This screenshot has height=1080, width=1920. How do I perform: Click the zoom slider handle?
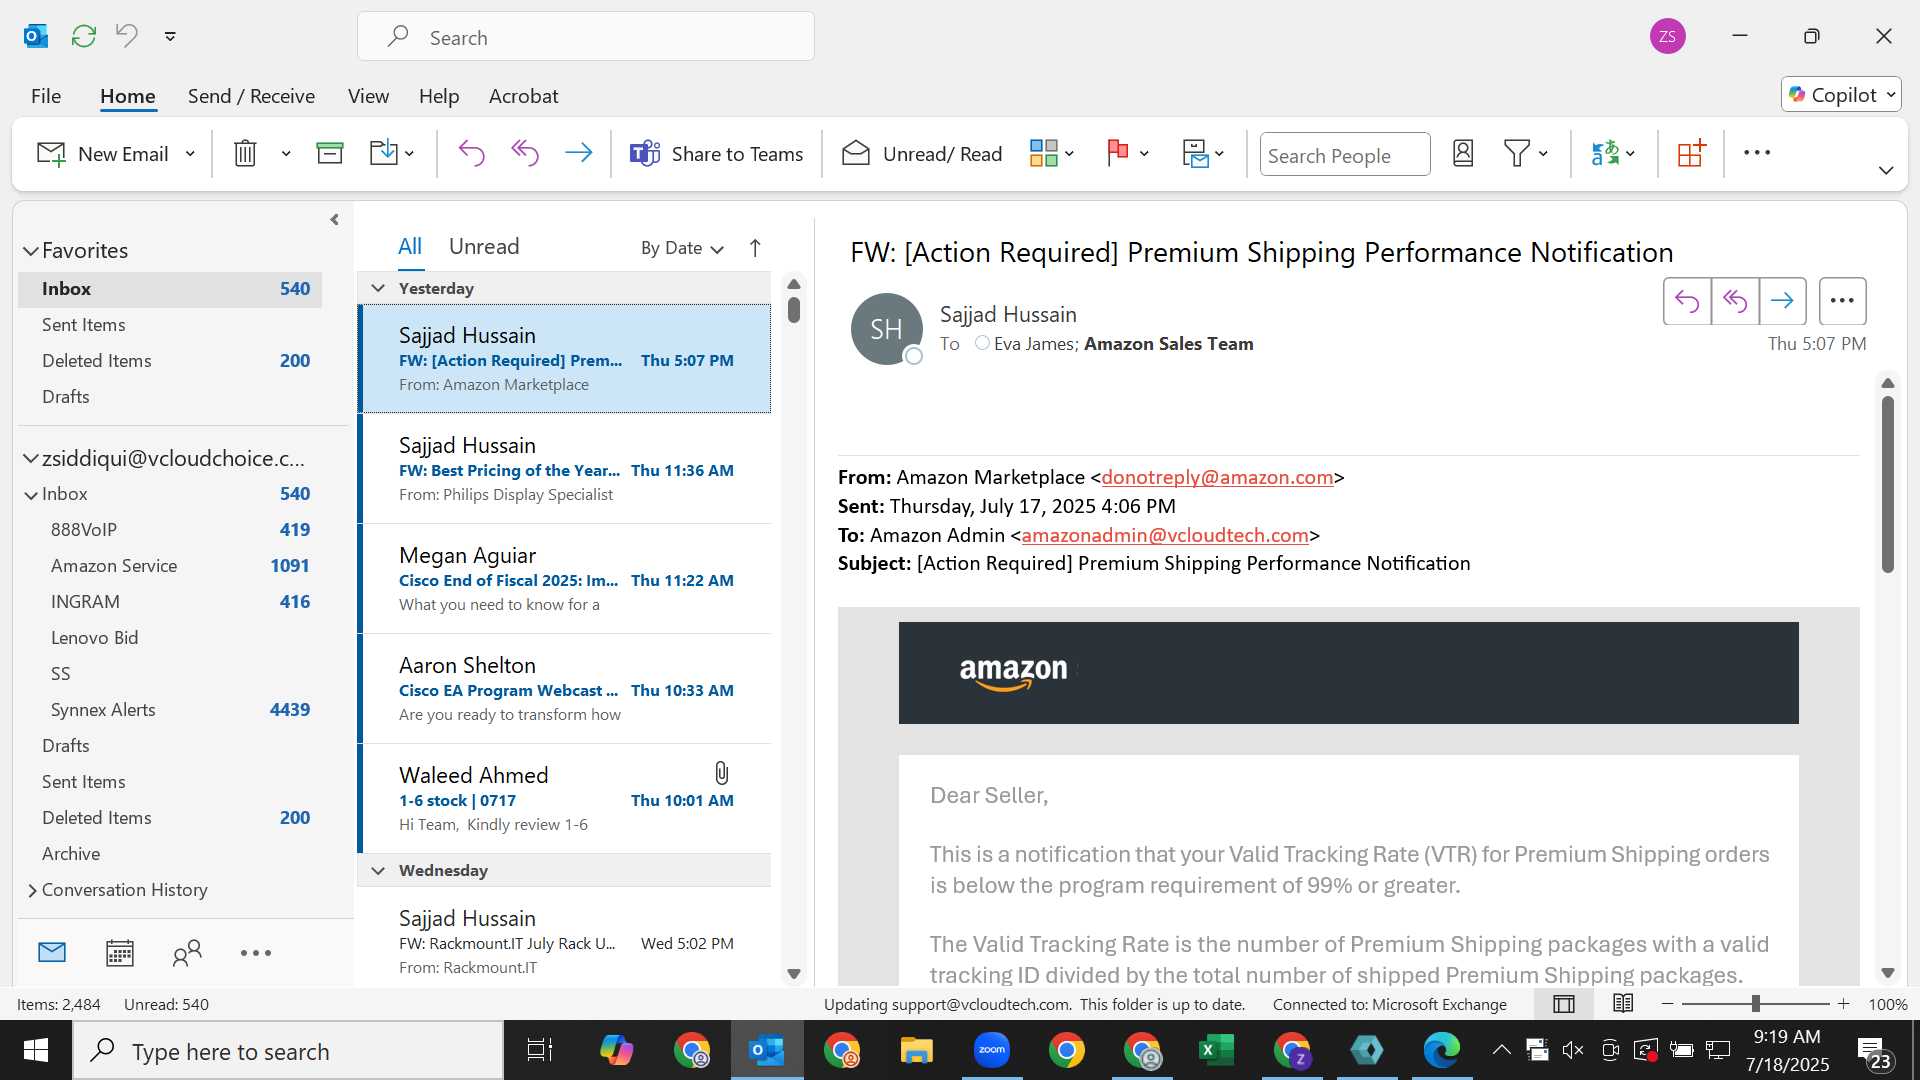(1755, 1004)
